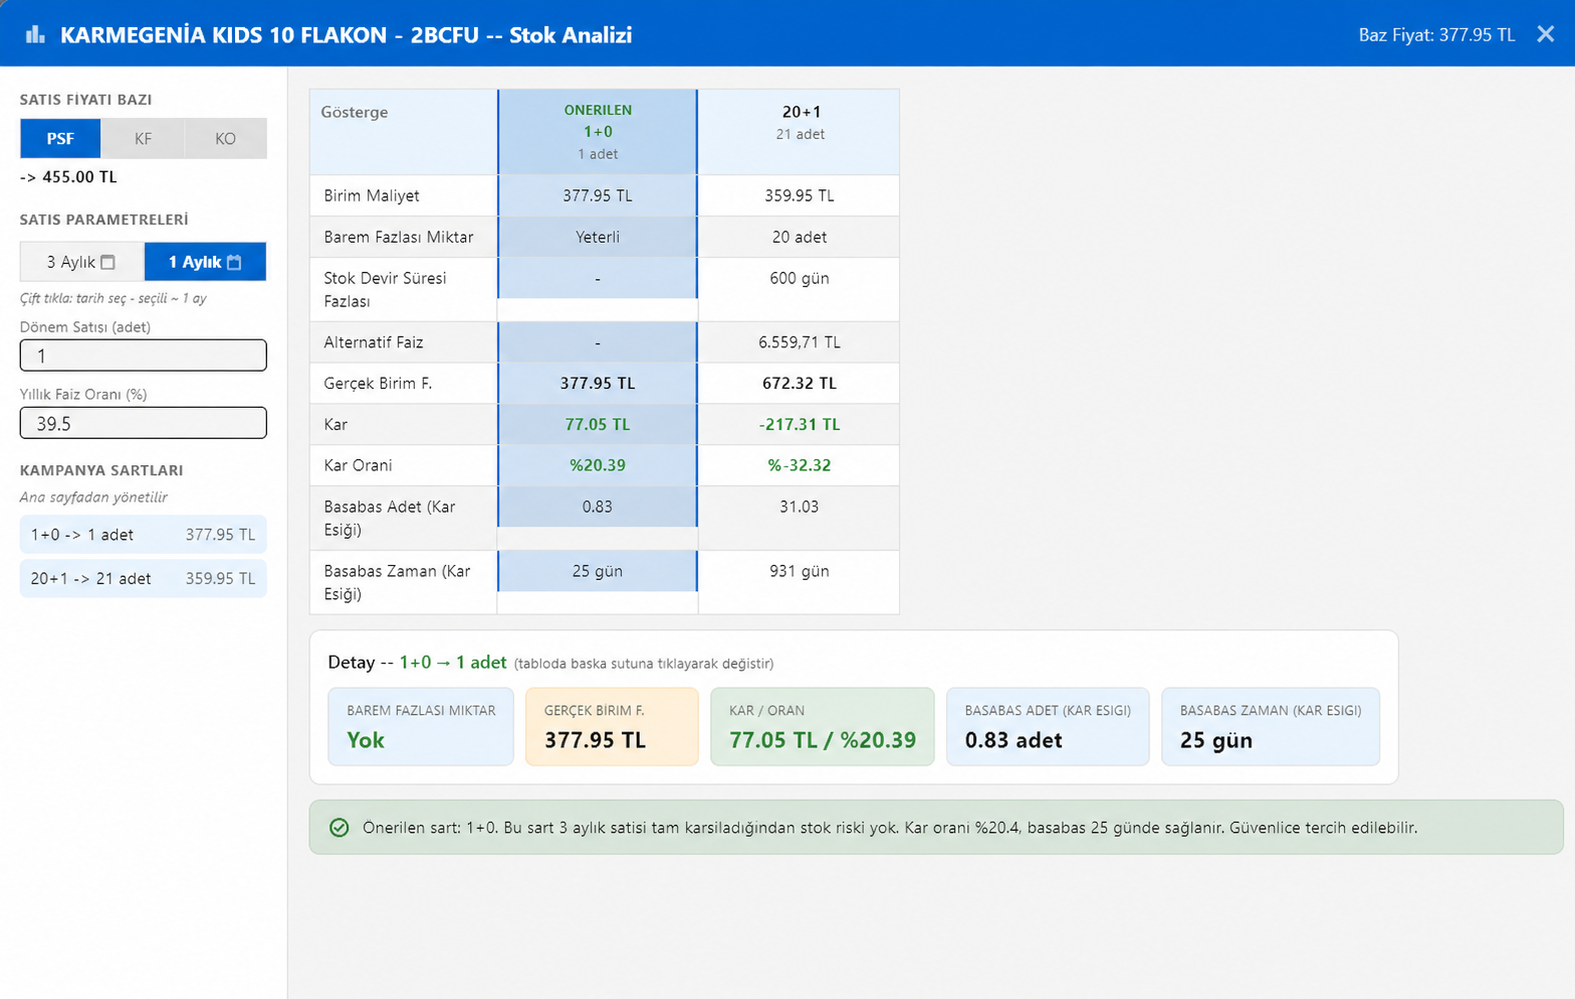Click the Gerçek Birim F. table row label
1575x999 pixels.
378,383
